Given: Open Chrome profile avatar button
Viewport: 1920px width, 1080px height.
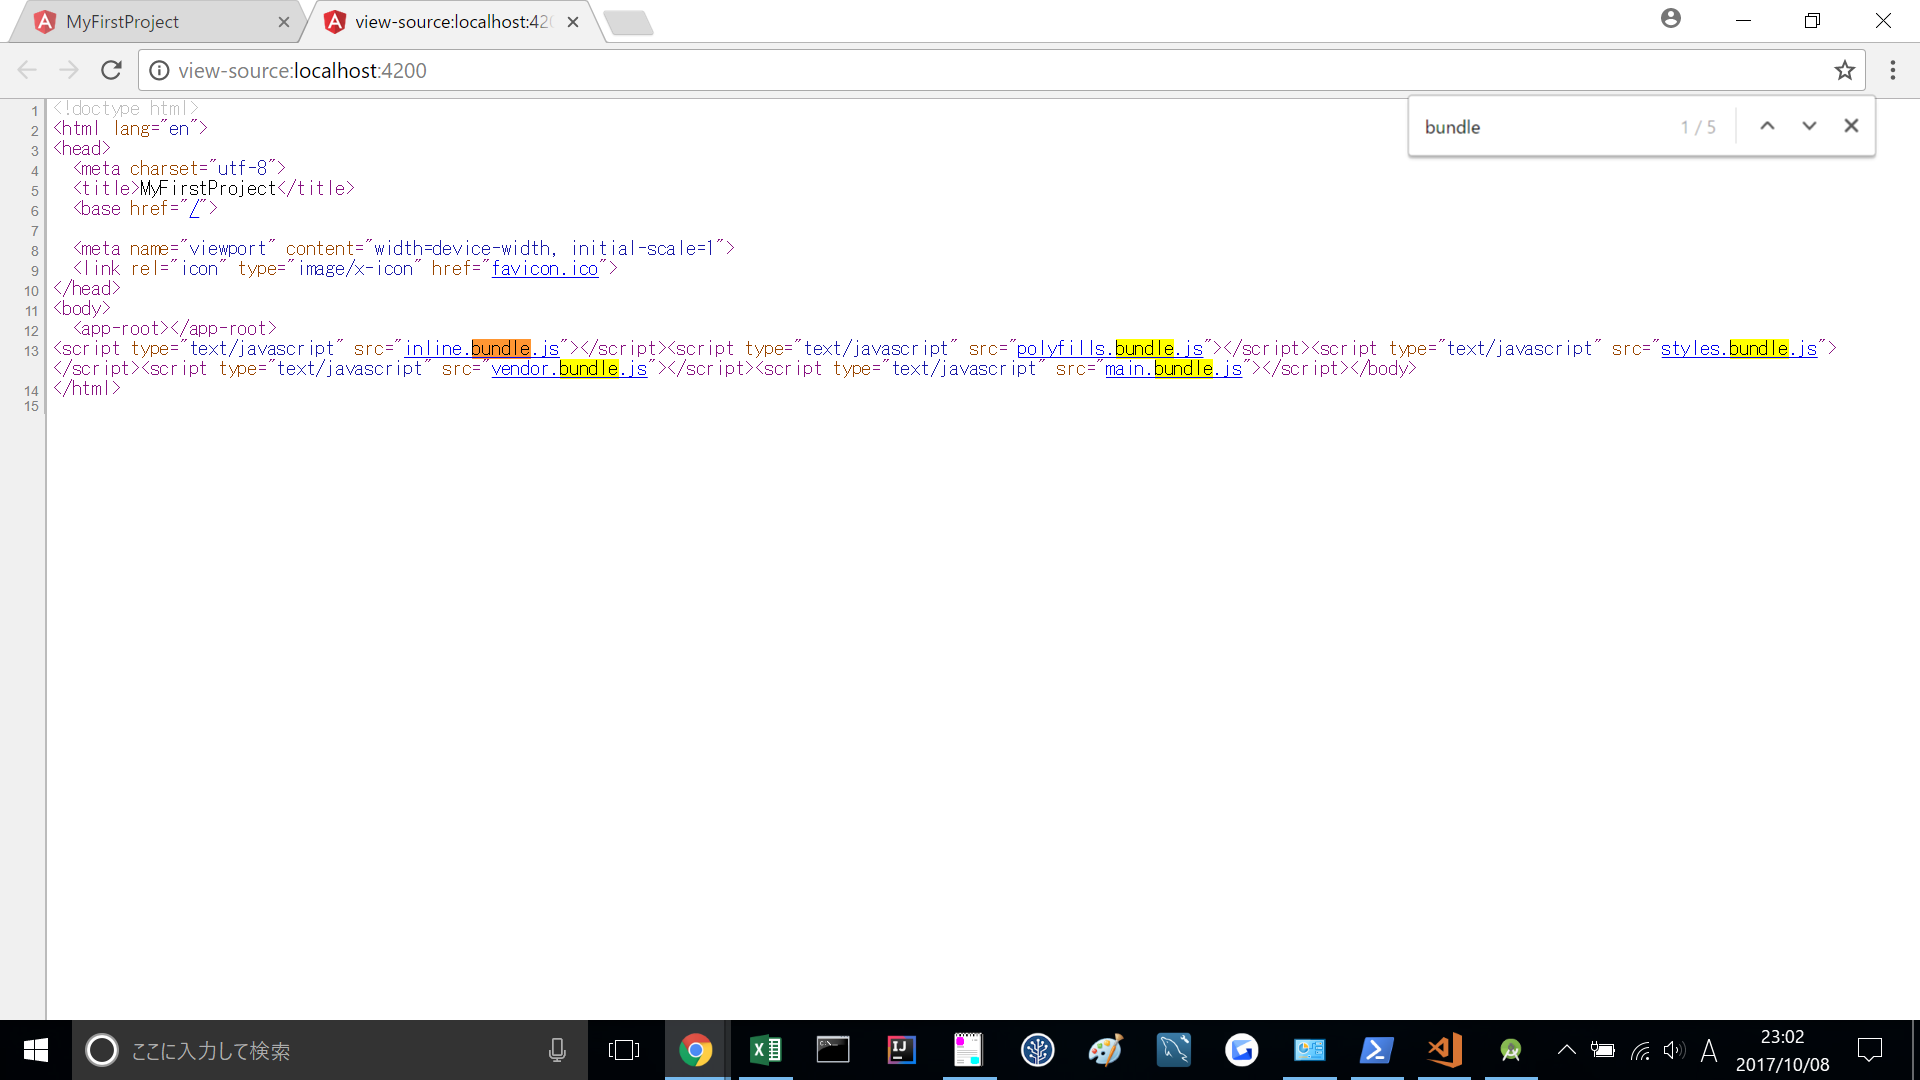Looking at the screenshot, I should (x=1670, y=19).
